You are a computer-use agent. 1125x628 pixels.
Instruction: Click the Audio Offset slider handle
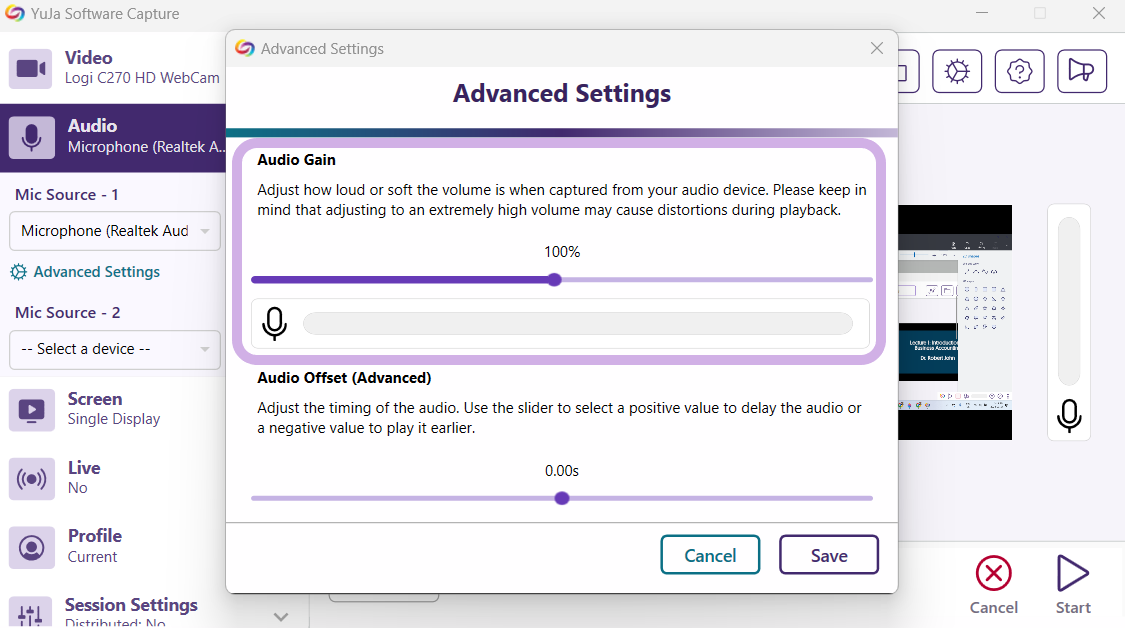[x=562, y=498]
